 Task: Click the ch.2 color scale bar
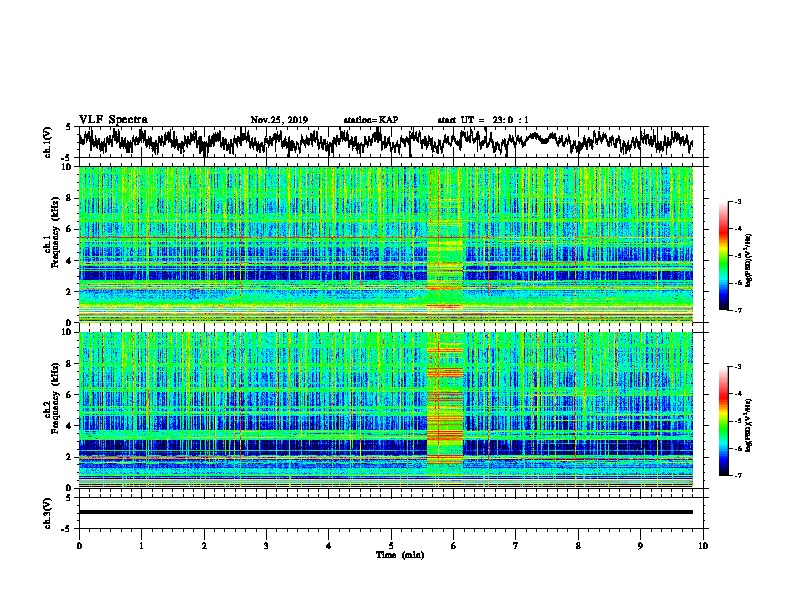click(x=724, y=421)
